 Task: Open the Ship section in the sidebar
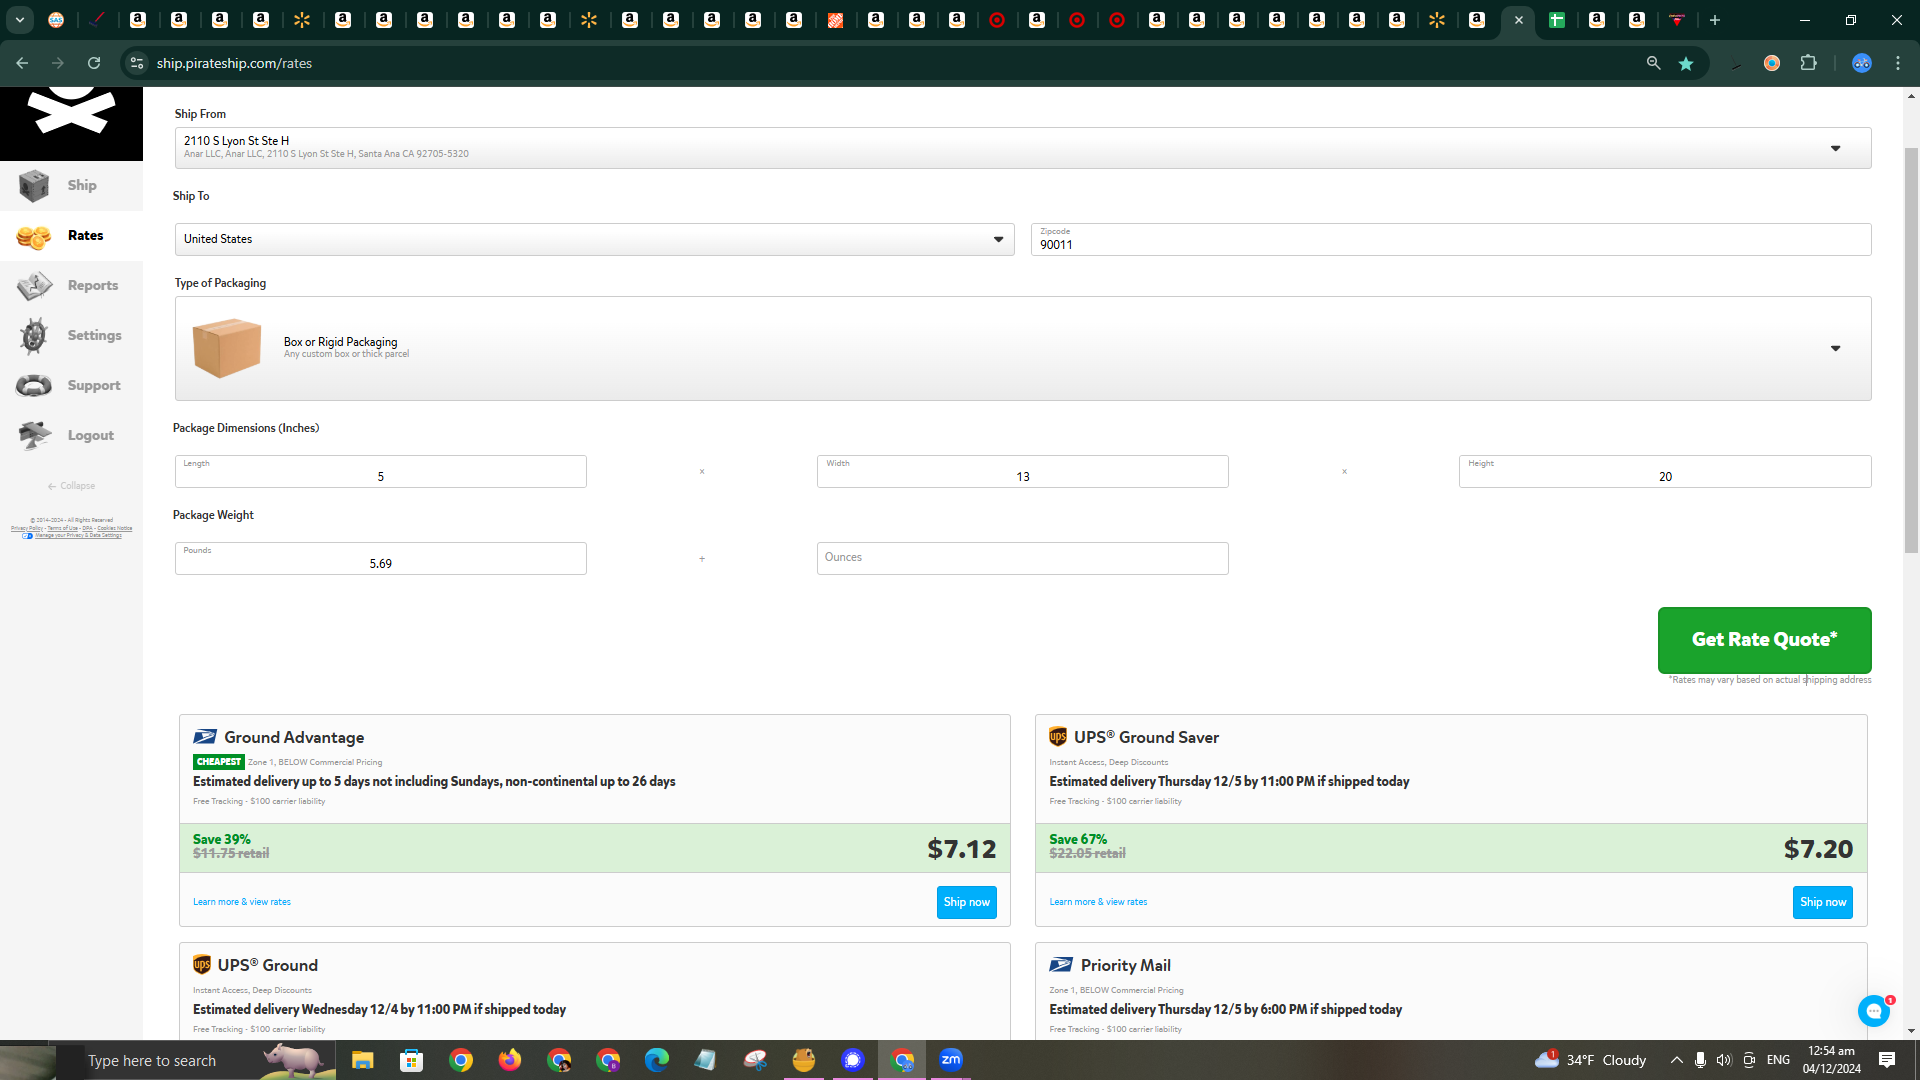[71, 185]
